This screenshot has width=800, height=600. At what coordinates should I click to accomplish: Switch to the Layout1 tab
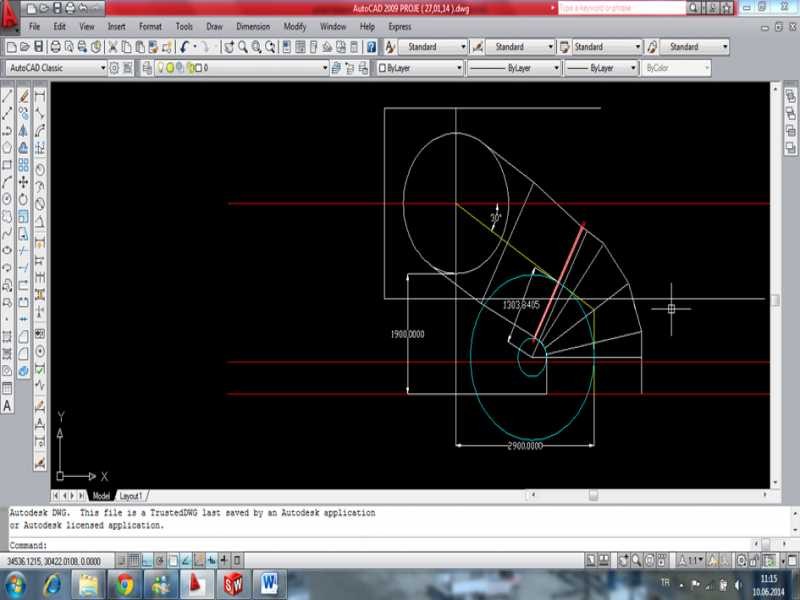click(131, 495)
